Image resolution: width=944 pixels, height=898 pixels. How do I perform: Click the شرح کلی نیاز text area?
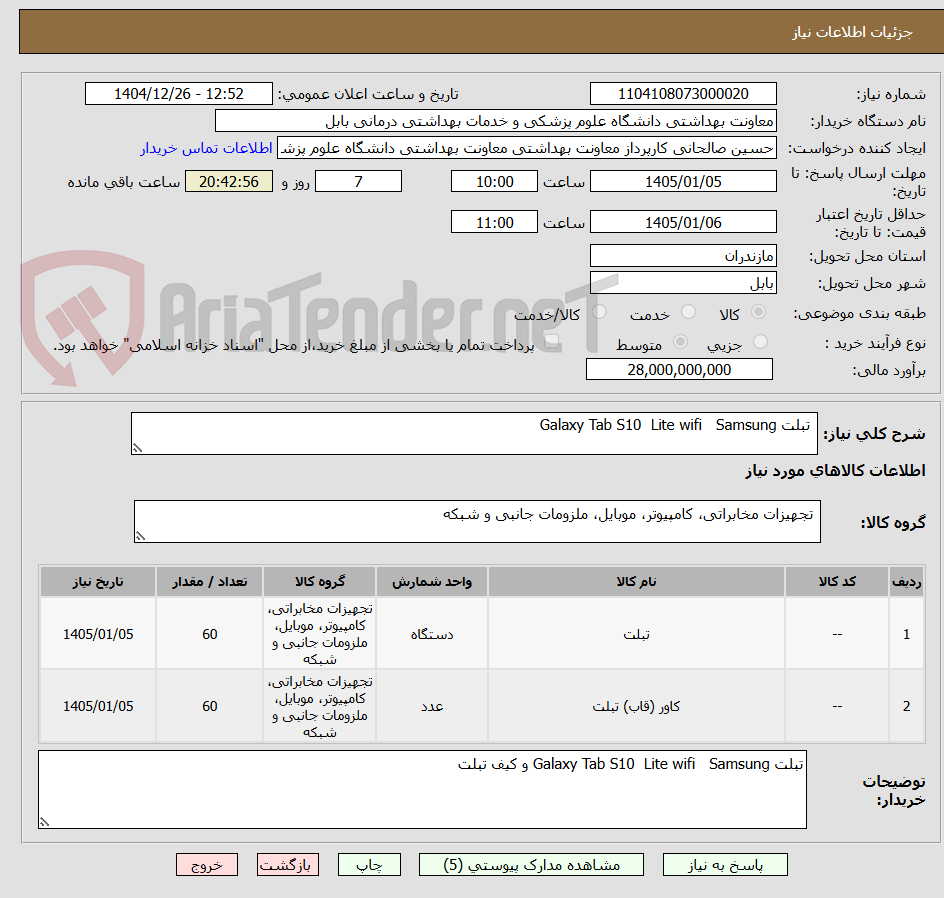pos(474,433)
